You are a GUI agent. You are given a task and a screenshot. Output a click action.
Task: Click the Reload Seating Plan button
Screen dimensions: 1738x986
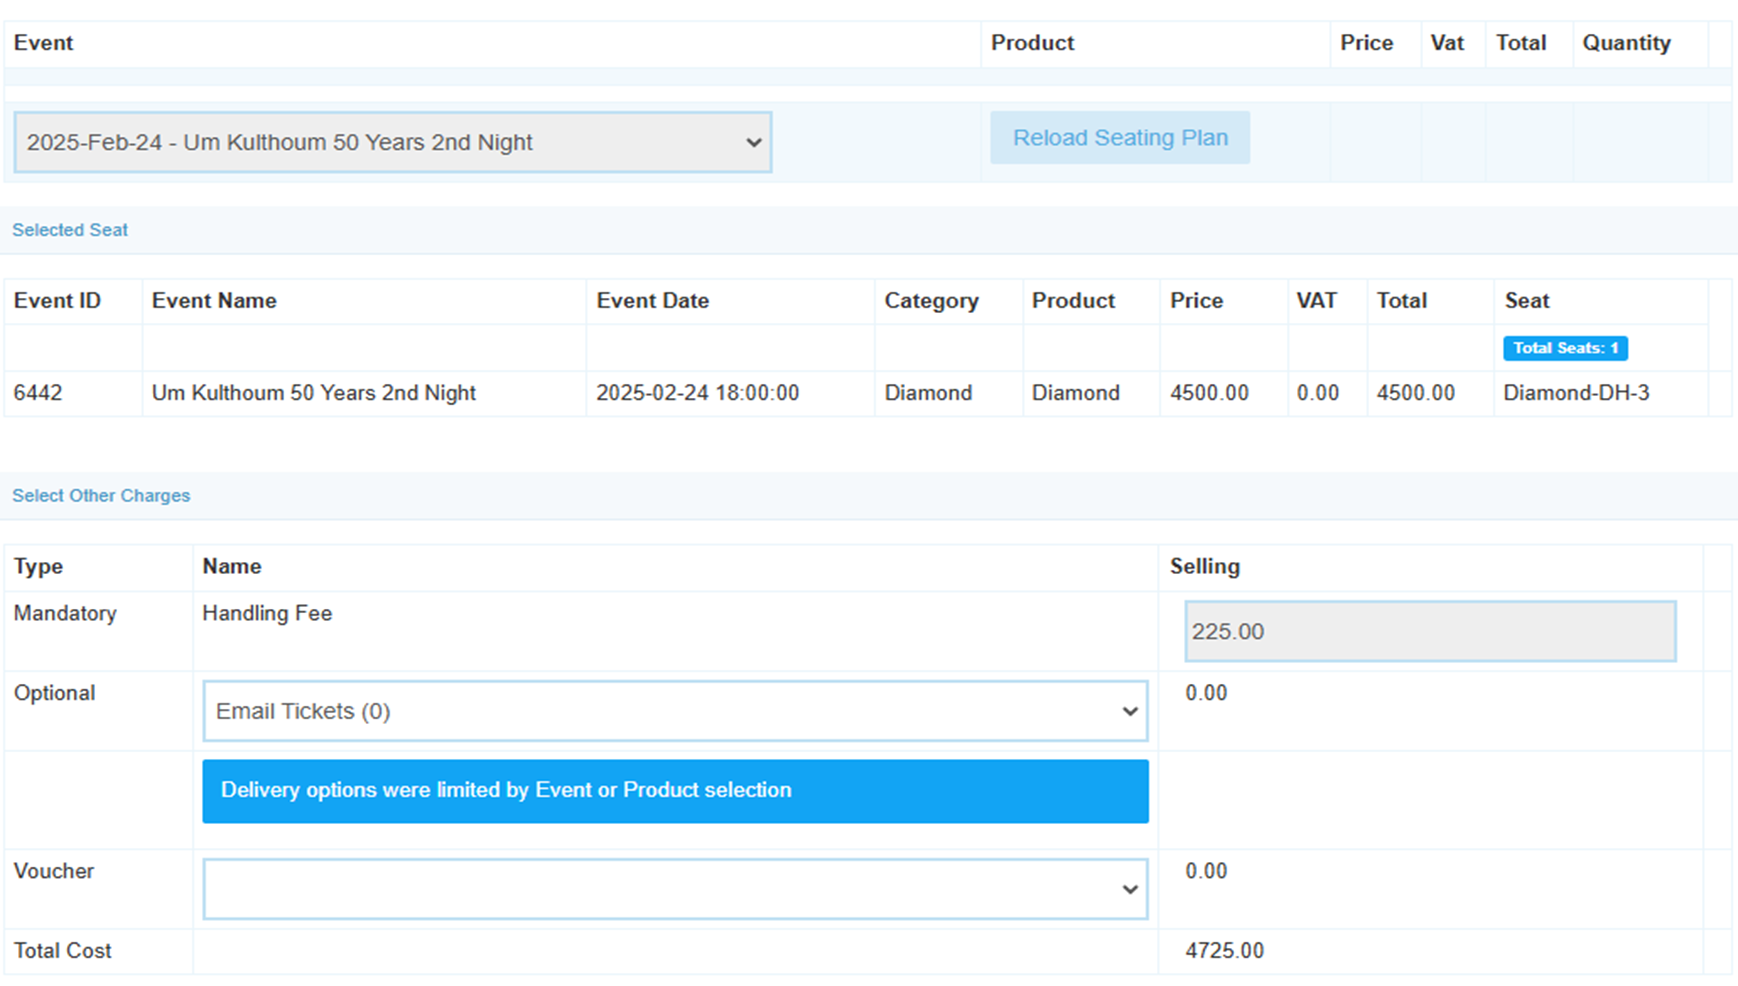pyautogui.click(x=1120, y=138)
